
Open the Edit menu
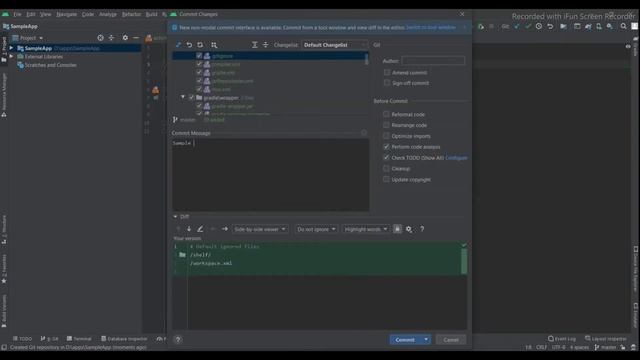tap(31, 14)
